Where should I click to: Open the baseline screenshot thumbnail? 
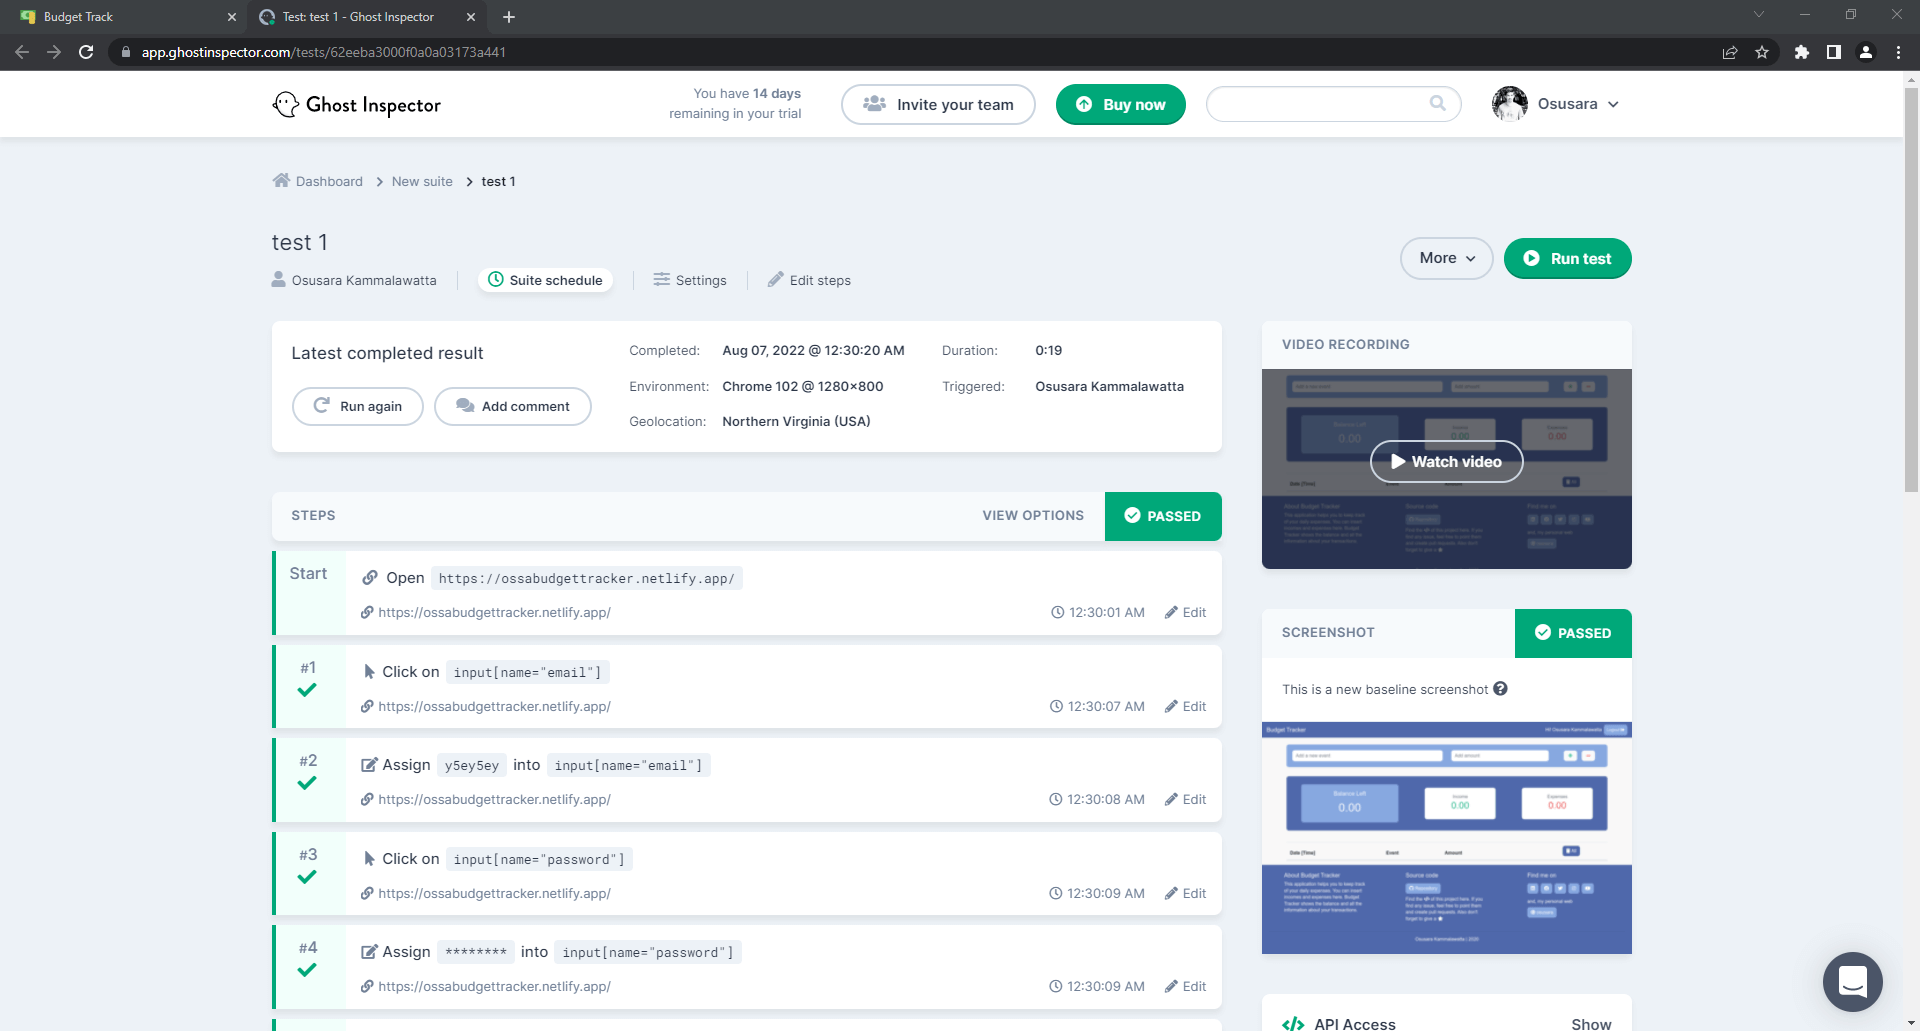pos(1446,837)
